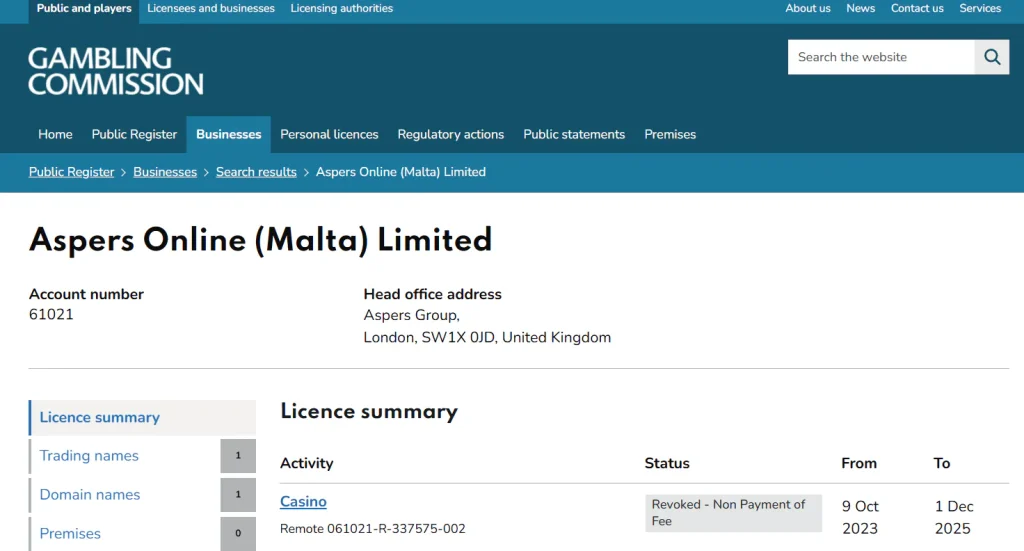Click the side menu Premises count badge
This screenshot has height=551, width=1024.
(x=238, y=533)
